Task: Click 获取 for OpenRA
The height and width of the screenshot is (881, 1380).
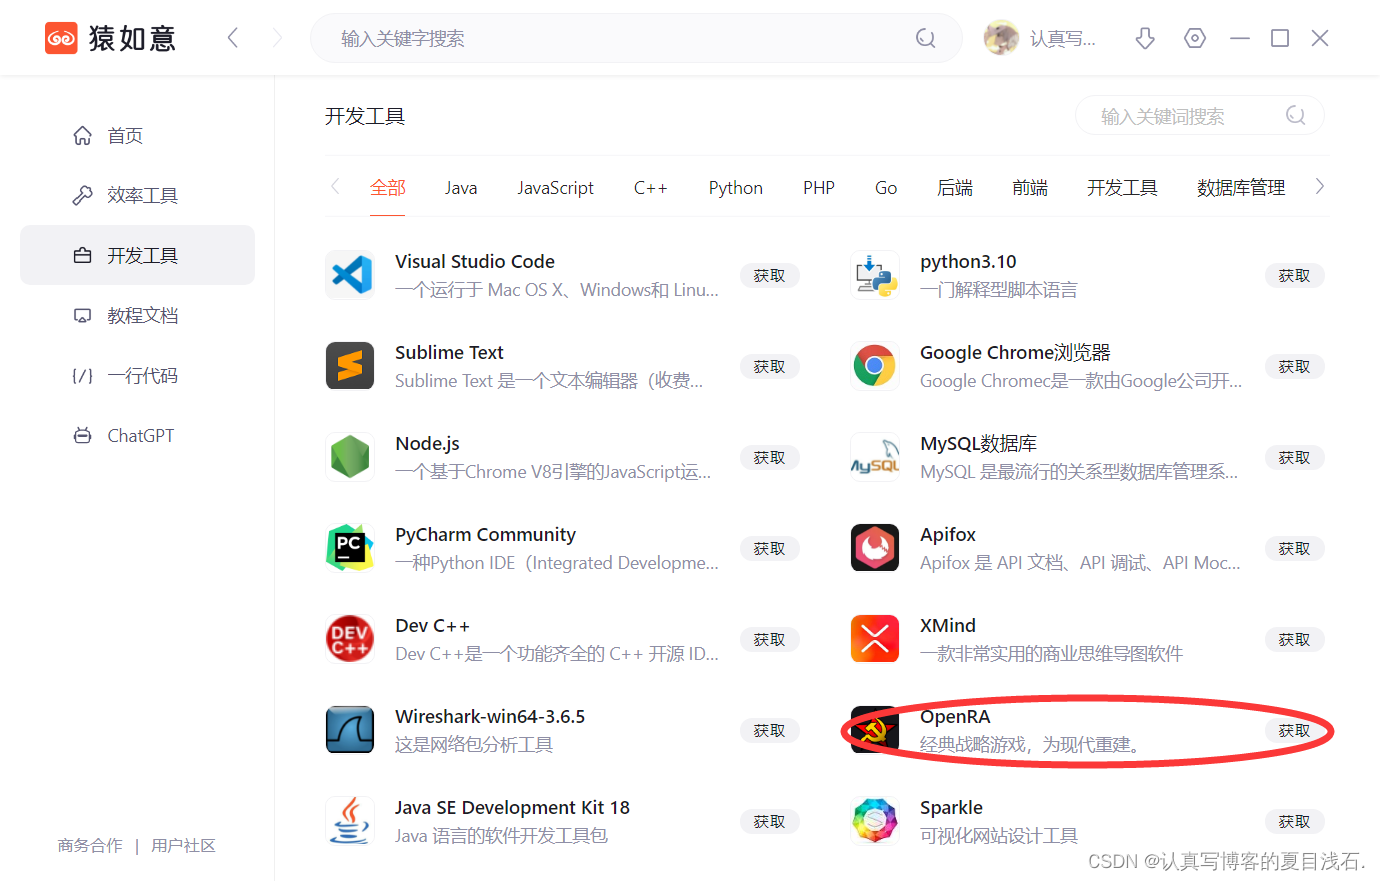Action: [1295, 730]
